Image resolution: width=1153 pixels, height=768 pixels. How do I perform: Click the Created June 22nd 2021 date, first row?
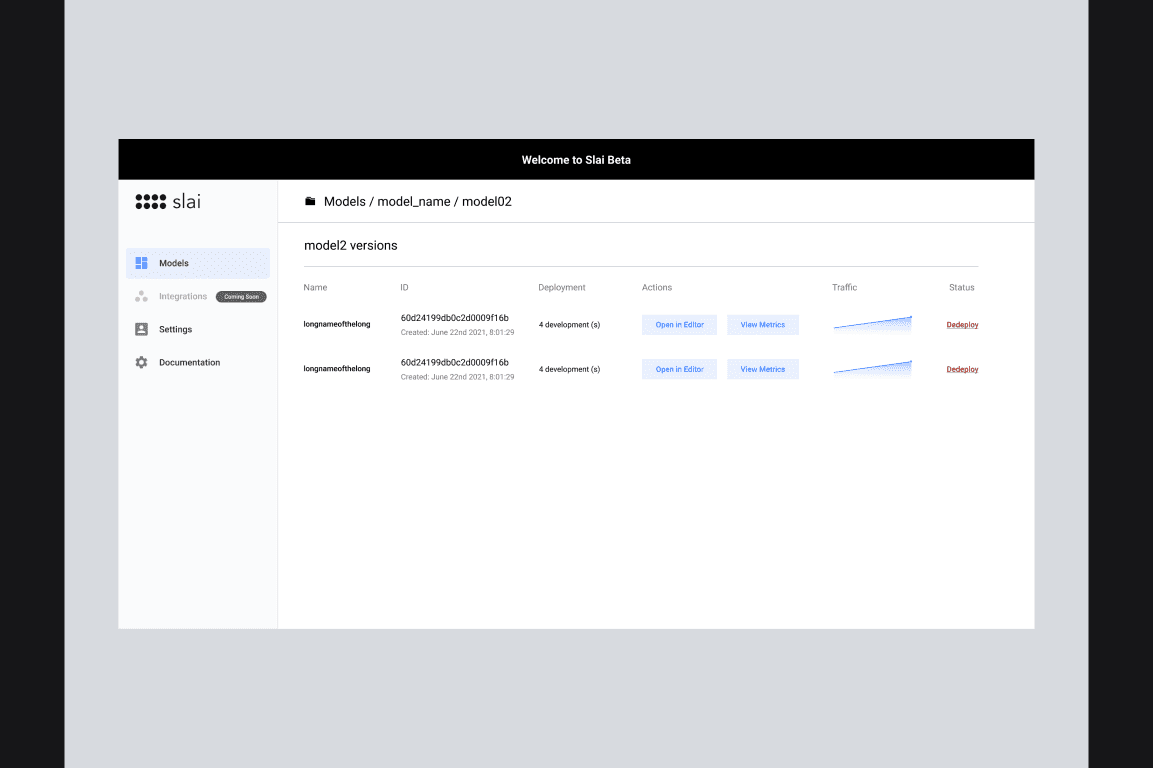(457, 333)
